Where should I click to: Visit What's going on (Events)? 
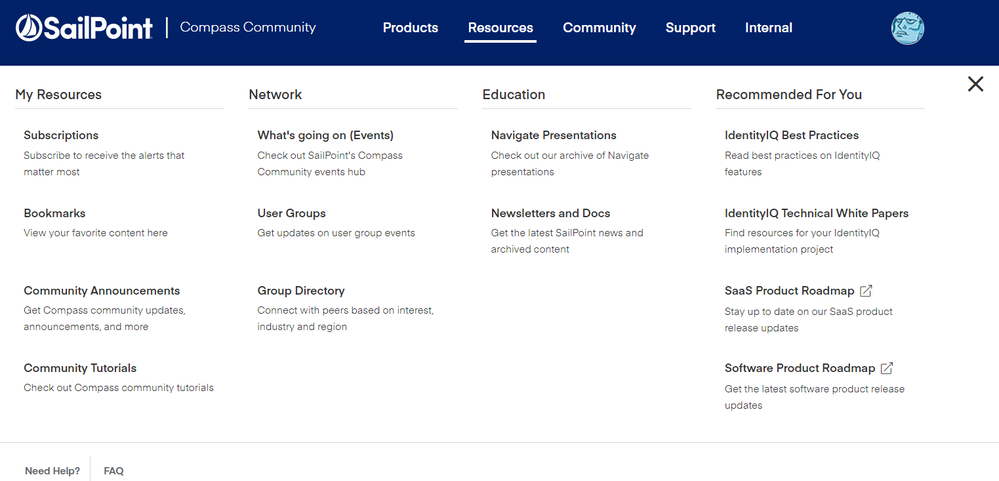point(325,135)
